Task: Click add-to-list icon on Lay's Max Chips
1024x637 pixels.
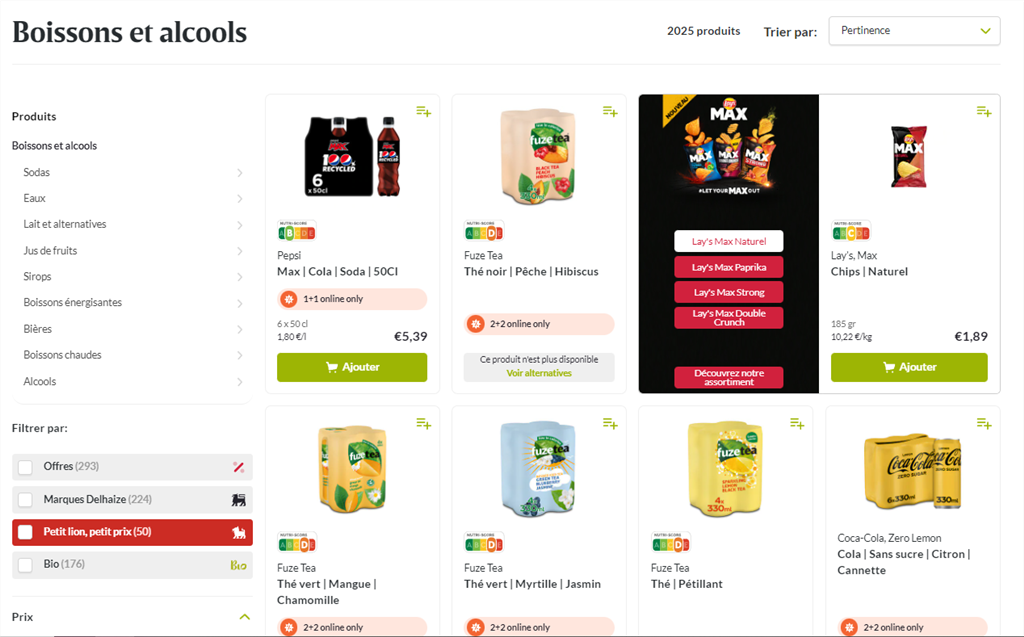Action: tap(984, 112)
